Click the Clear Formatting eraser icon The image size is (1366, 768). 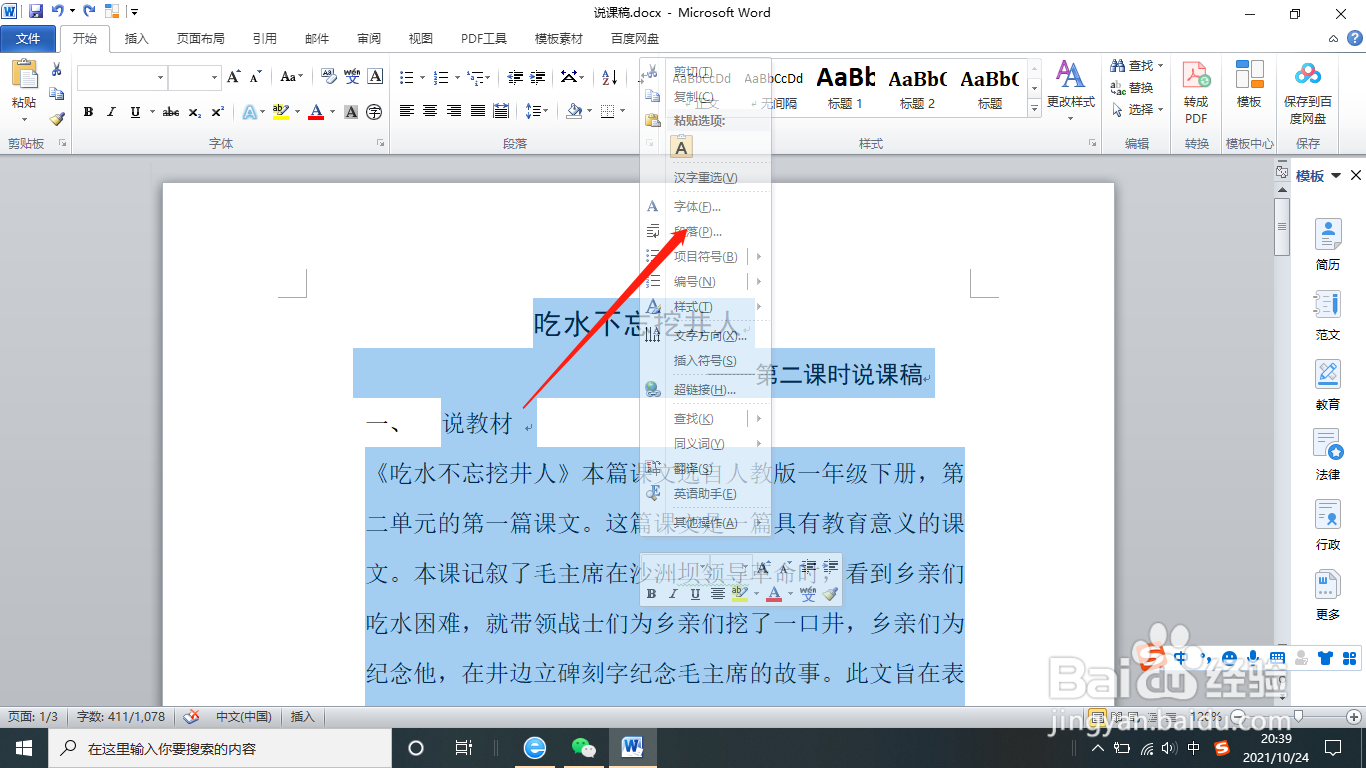click(328, 77)
